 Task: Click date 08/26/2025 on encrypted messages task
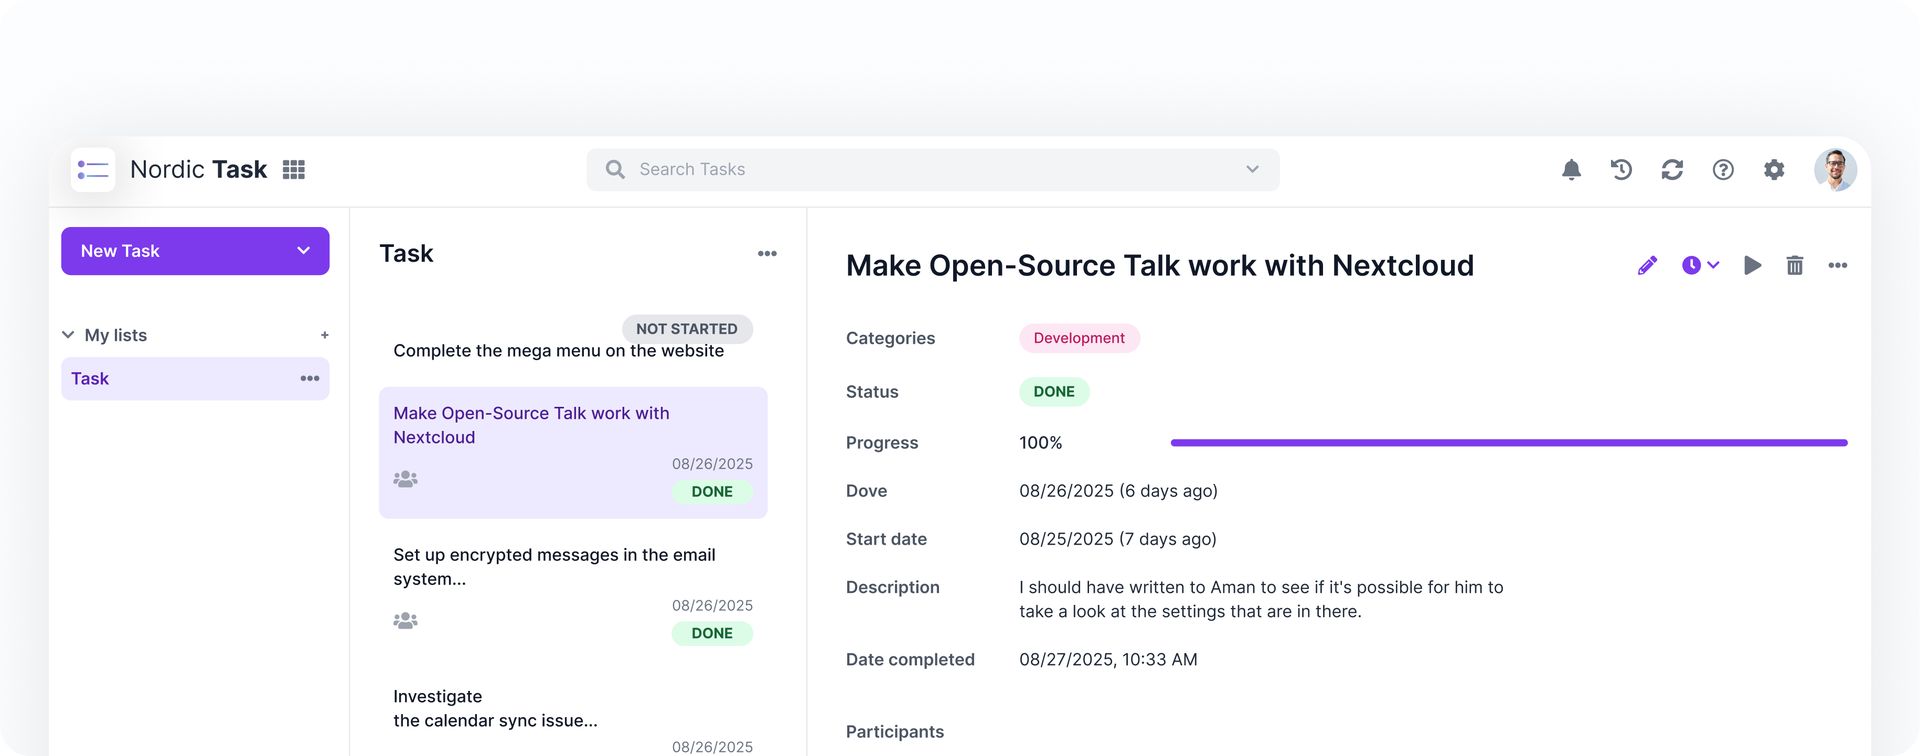(x=712, y=606)
